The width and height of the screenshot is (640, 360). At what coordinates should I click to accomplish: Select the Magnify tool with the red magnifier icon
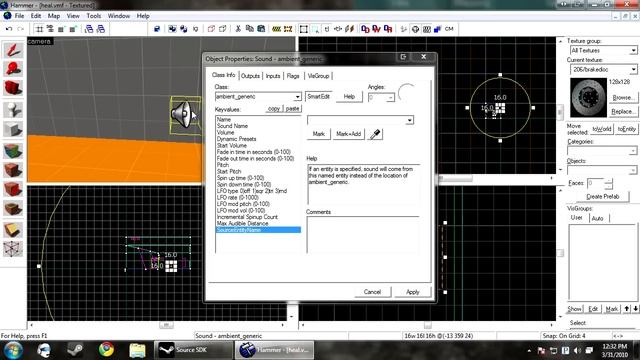point(13,69)
